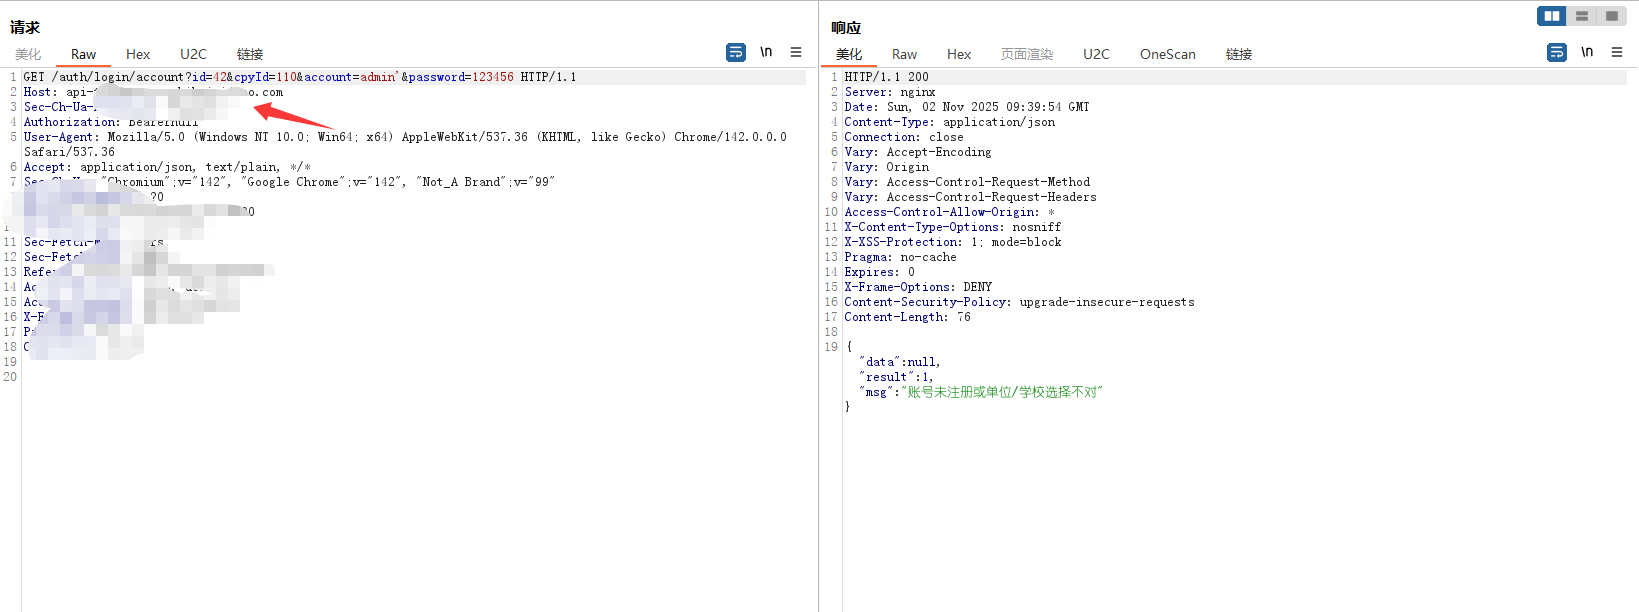
Task: Click the cpyId=110 parameter
Action: [265, 77]
